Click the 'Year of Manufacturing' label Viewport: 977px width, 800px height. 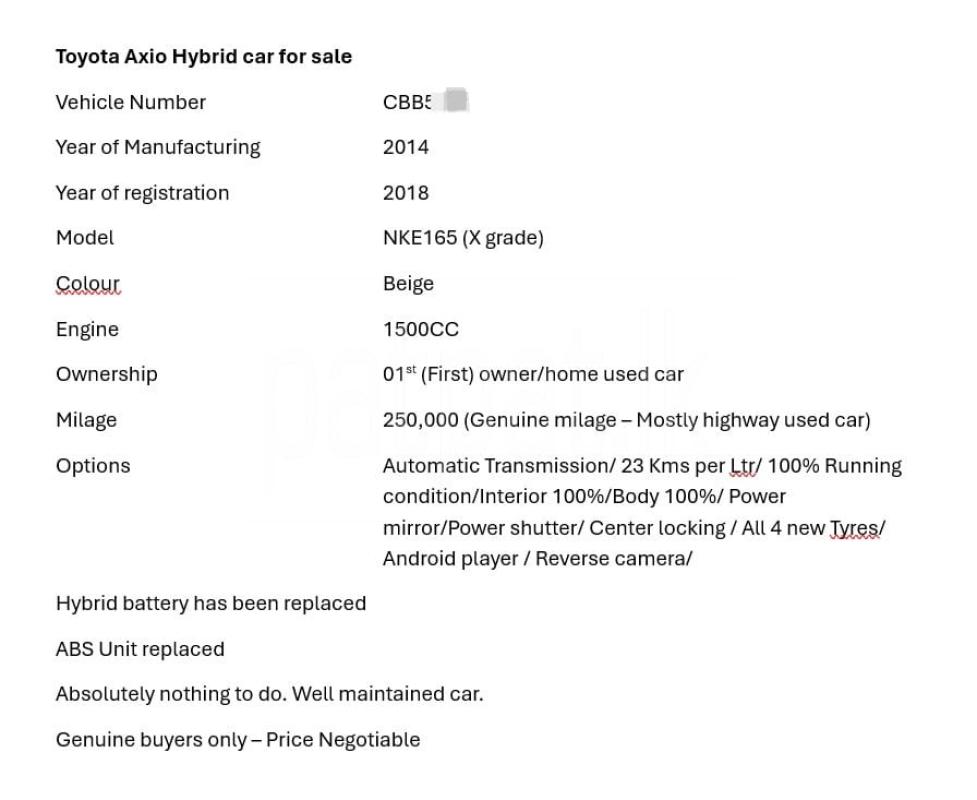pos(157,147)
